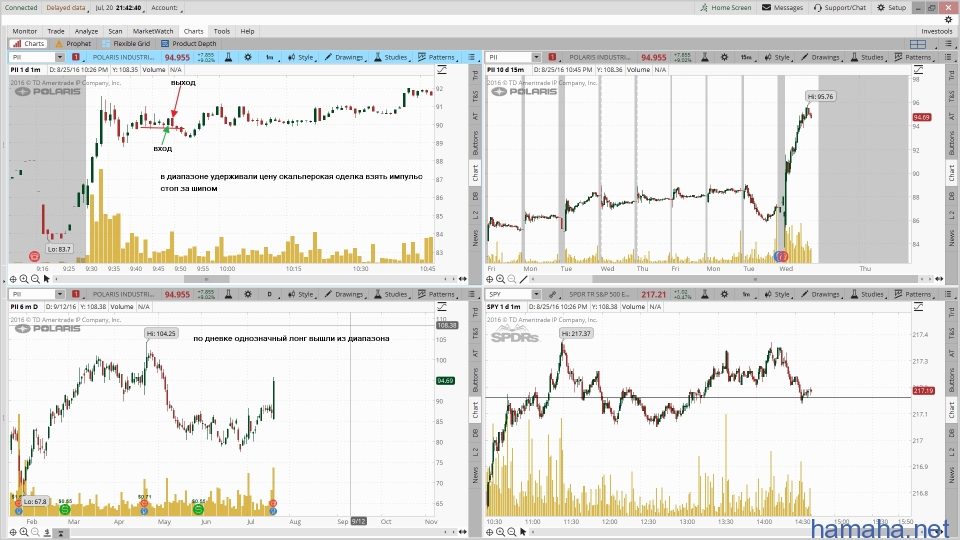The height and width of the screenshot is (540, 960).
Task: Toggle the Trd side tab of top-left chart
Action: 475,75
